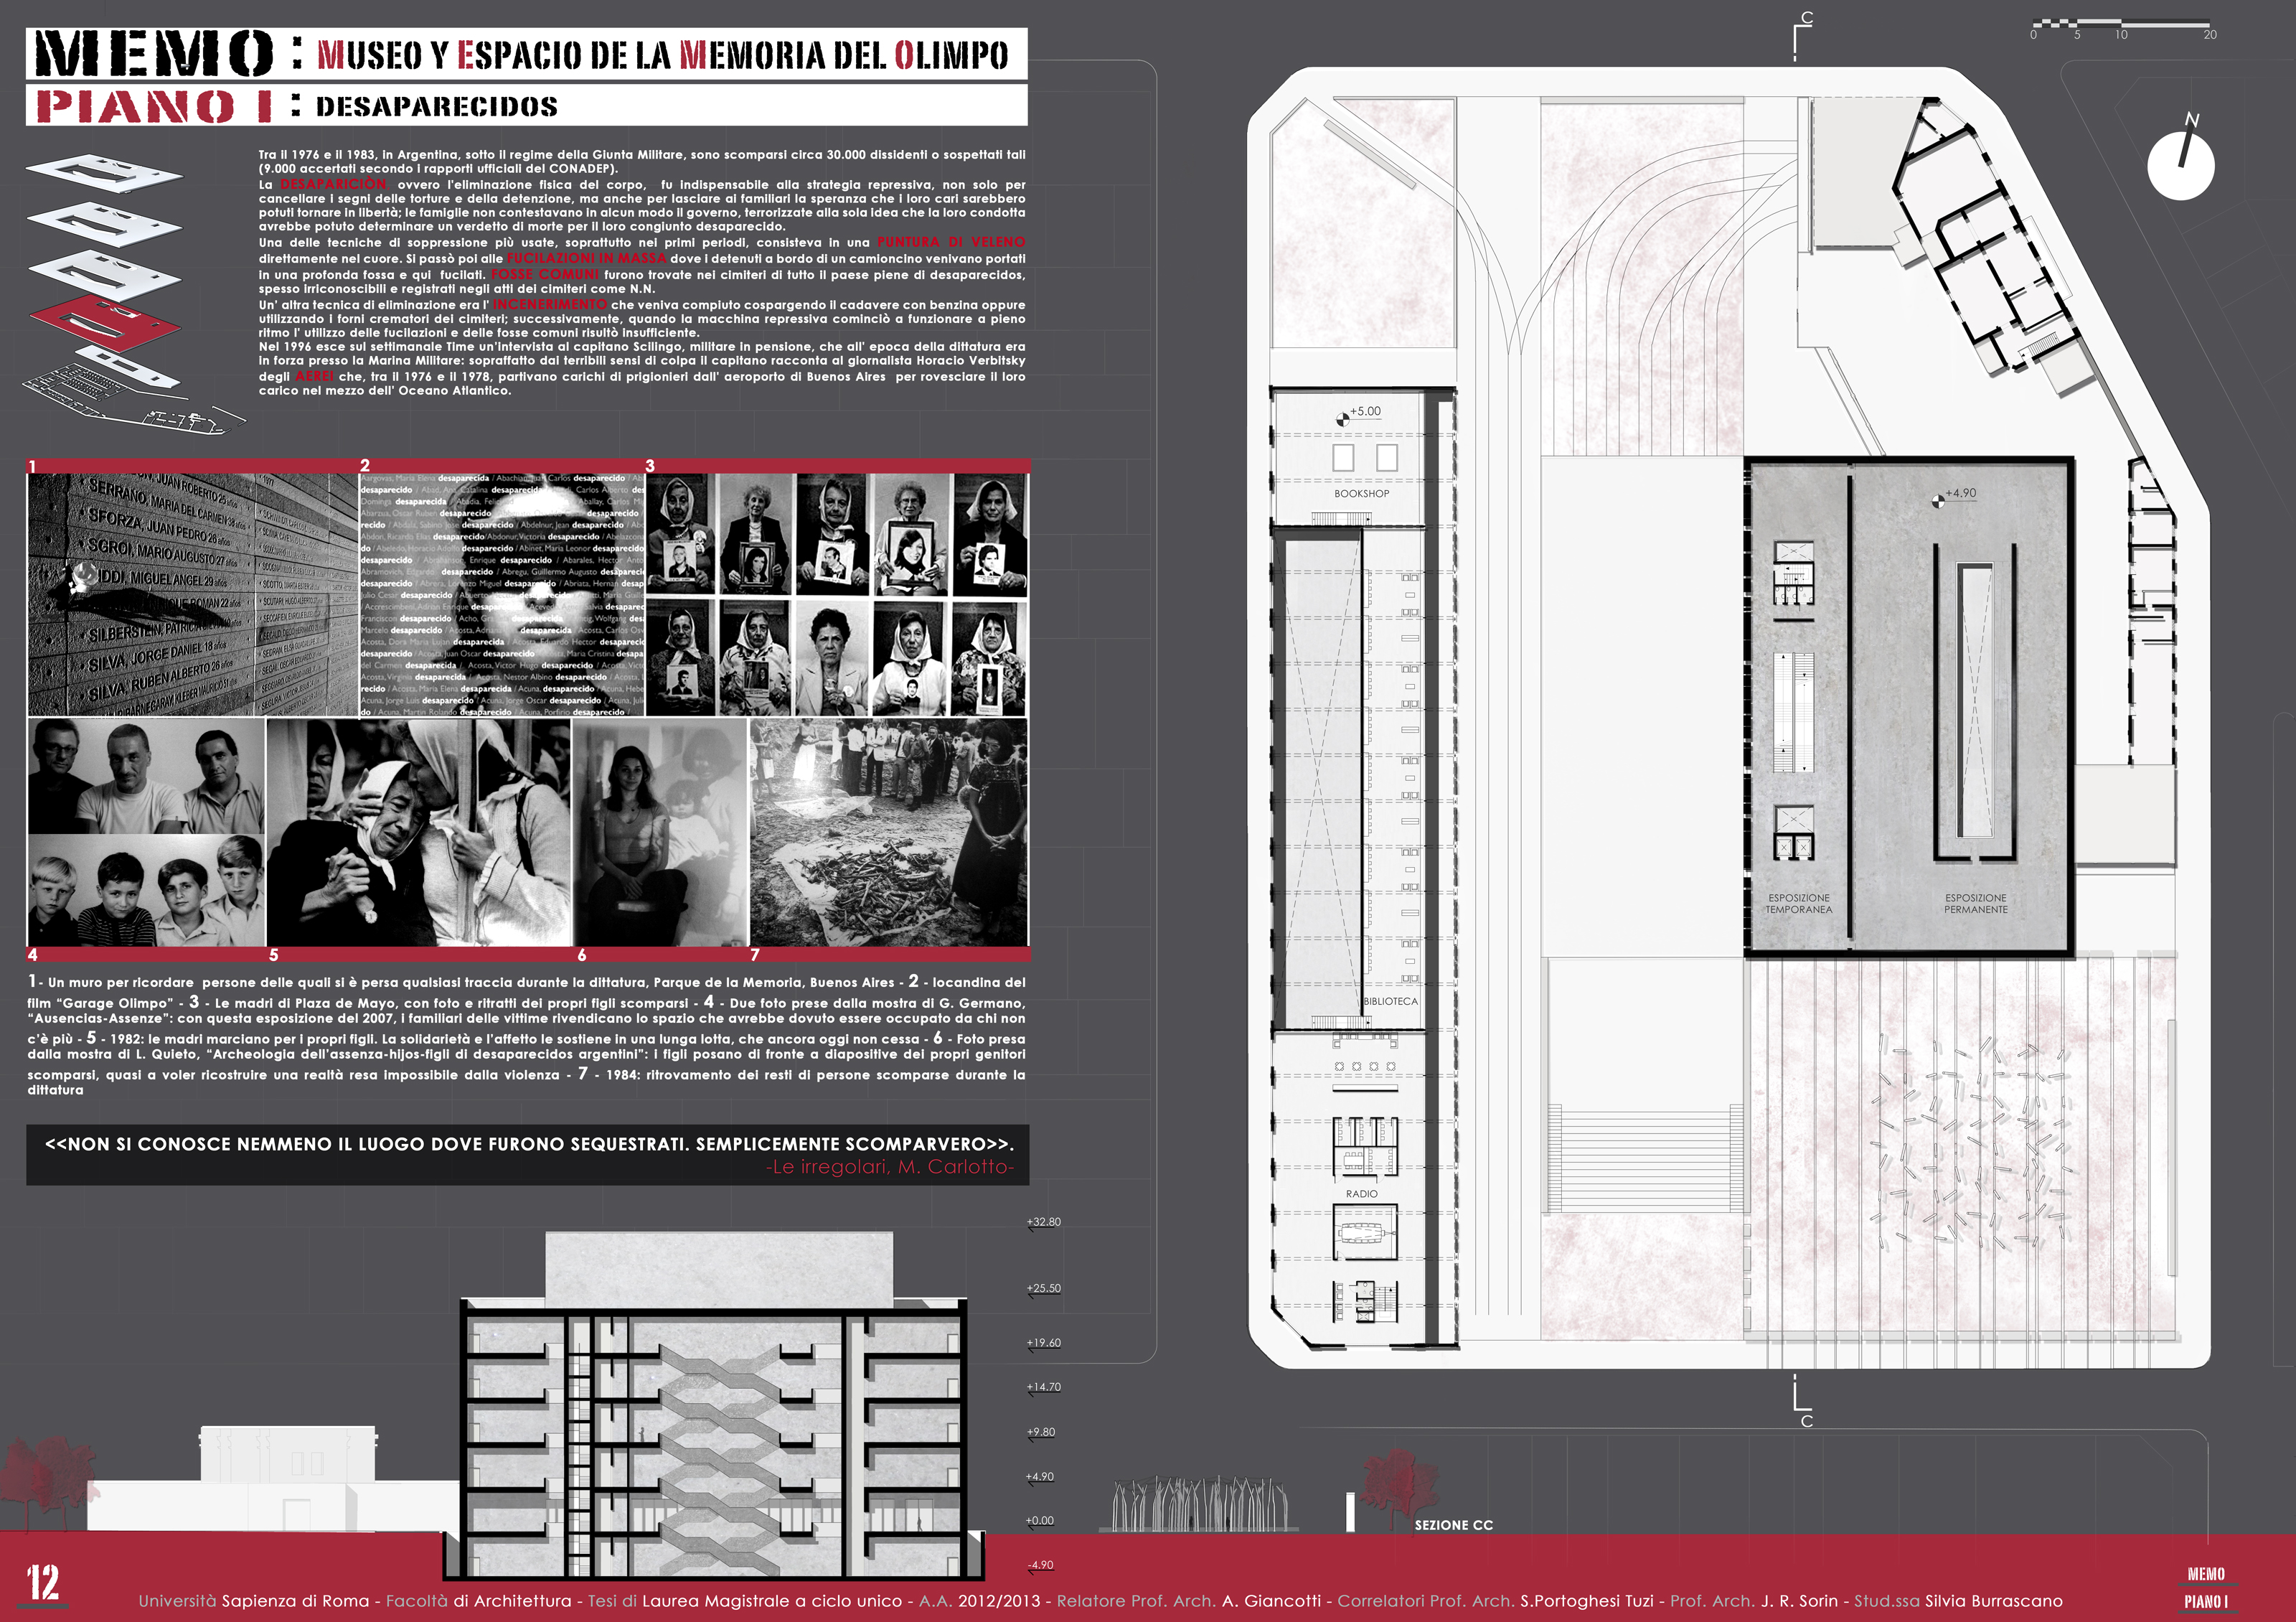
Task: Select the red highlighted floor in the axonometric diagram
Action: click(106, 322)
